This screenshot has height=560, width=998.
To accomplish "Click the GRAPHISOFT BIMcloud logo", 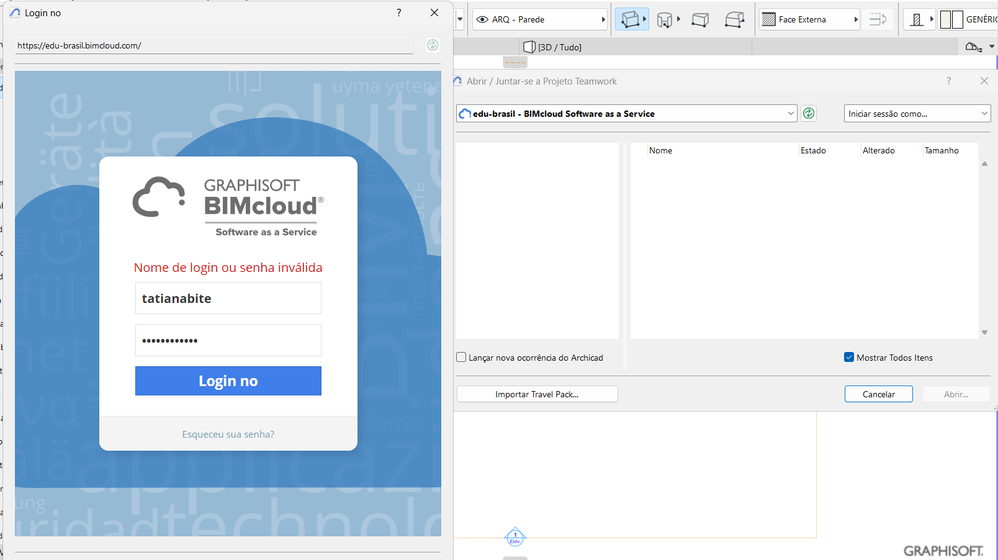I will [228, 206].
